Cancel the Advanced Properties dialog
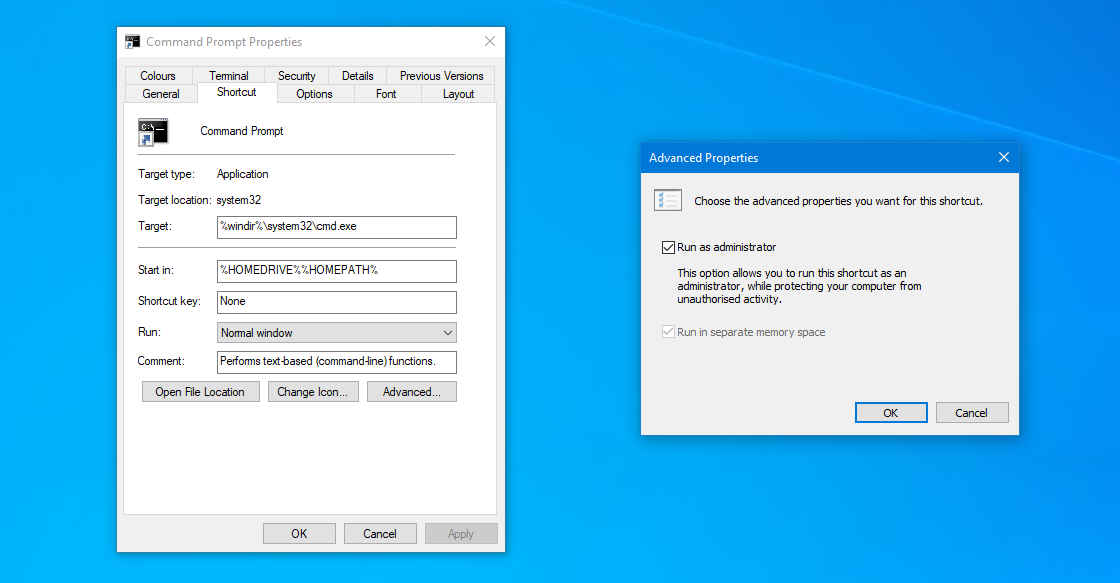The height and width of the screenshot is (583, 1120). click(x=972, y=413)
